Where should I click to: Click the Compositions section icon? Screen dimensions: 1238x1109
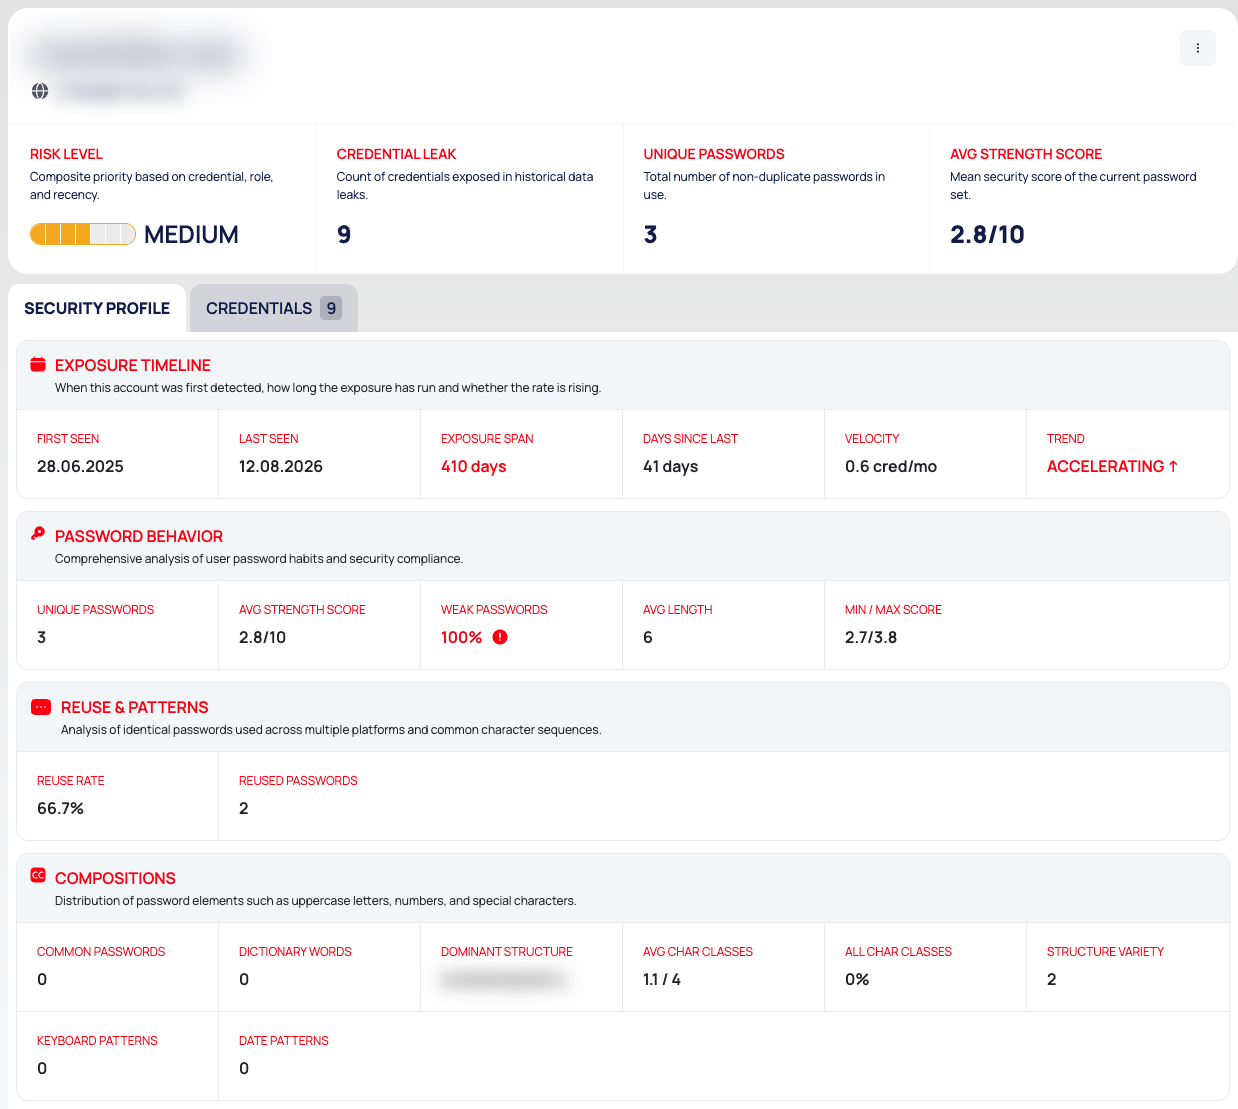[38, 875]
